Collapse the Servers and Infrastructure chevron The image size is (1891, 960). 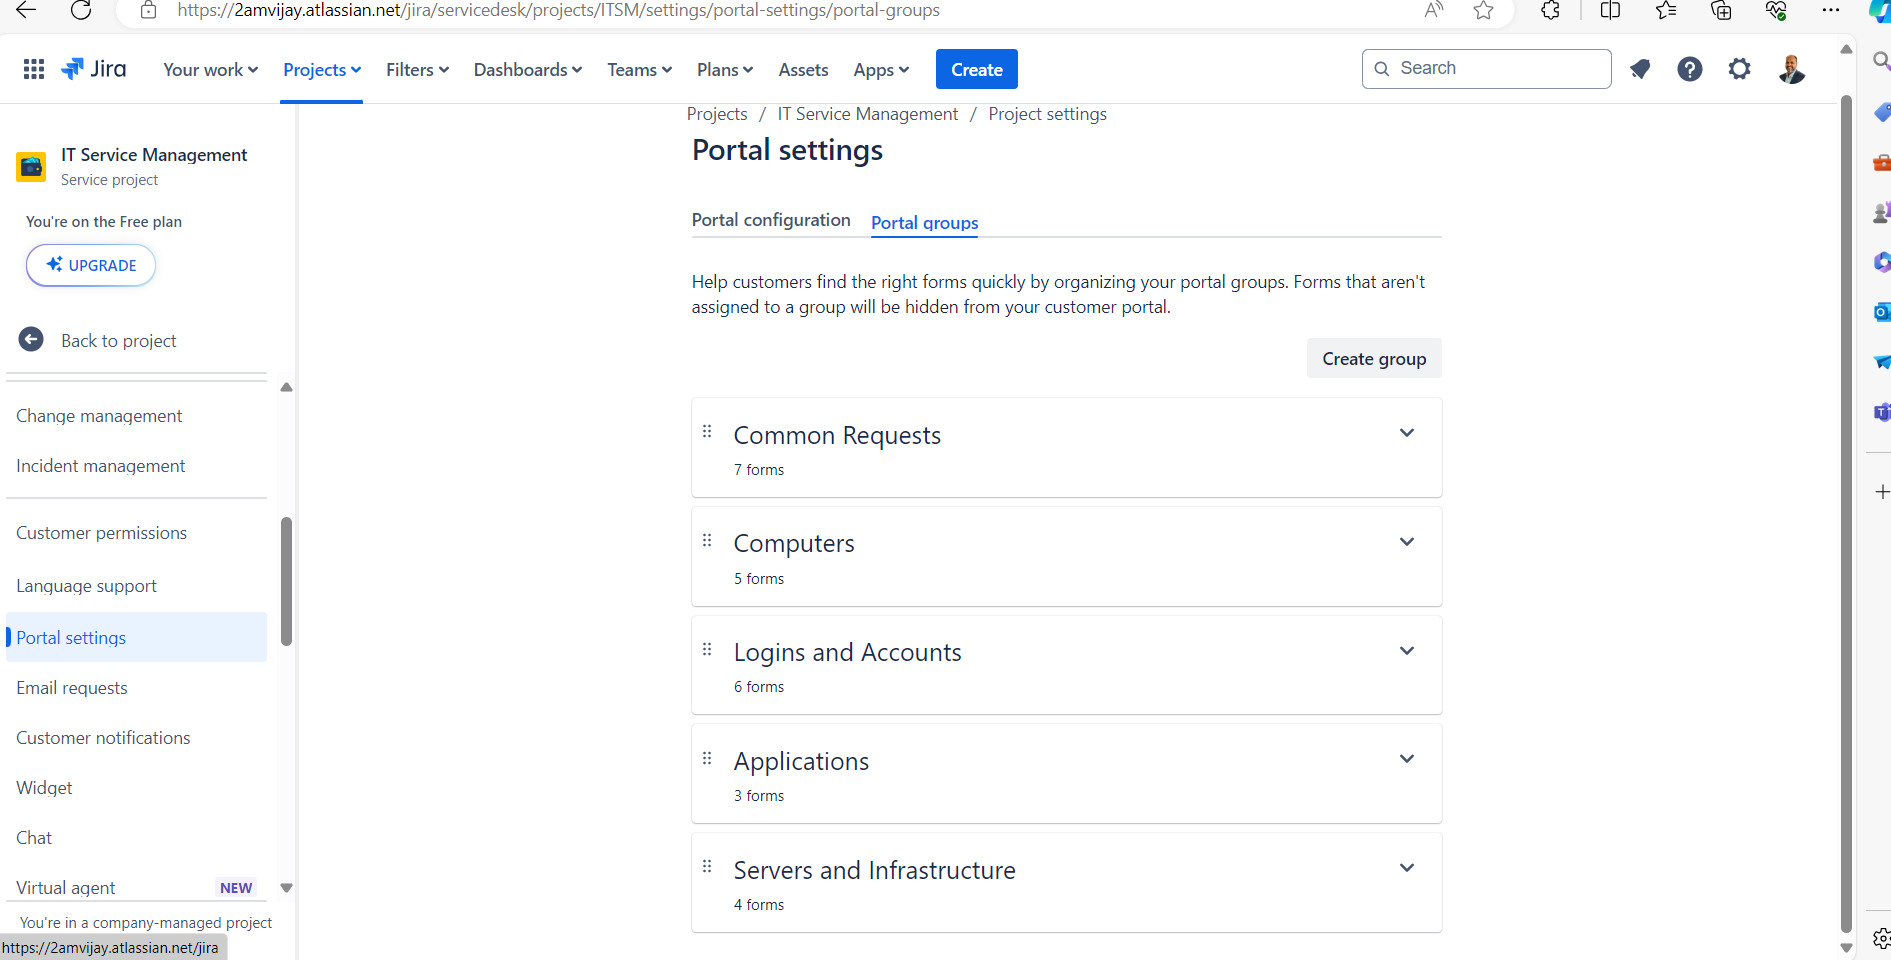coord(1407,867)
